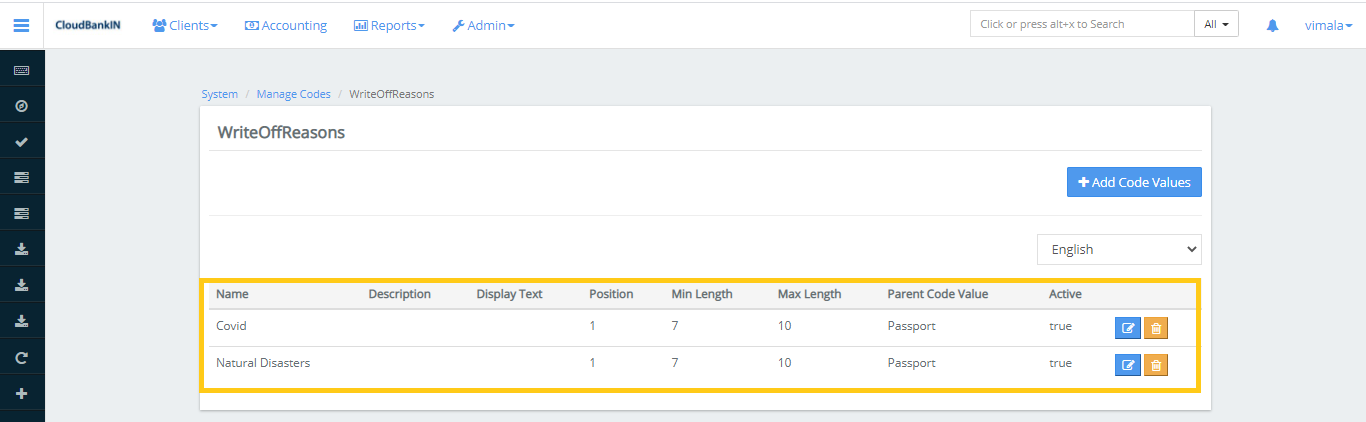Open the compass navigation icon in sidebar
Screen dimensions: 1366x422
(x=21, y=106)
